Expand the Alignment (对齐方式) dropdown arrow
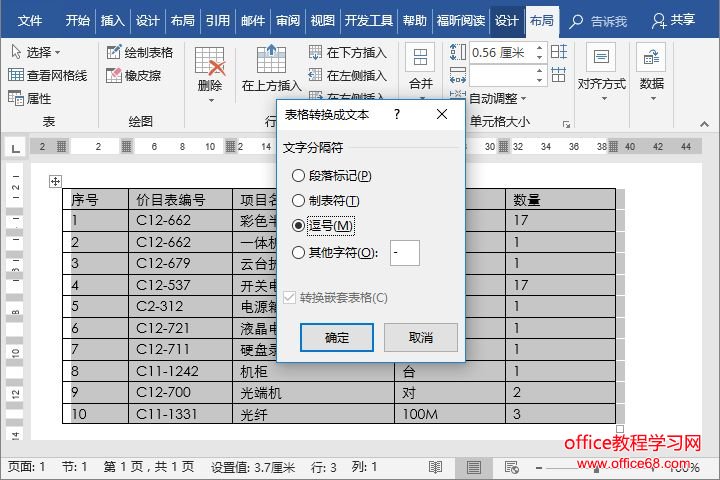This screenshot has height=480, width=720. (604, 98)
